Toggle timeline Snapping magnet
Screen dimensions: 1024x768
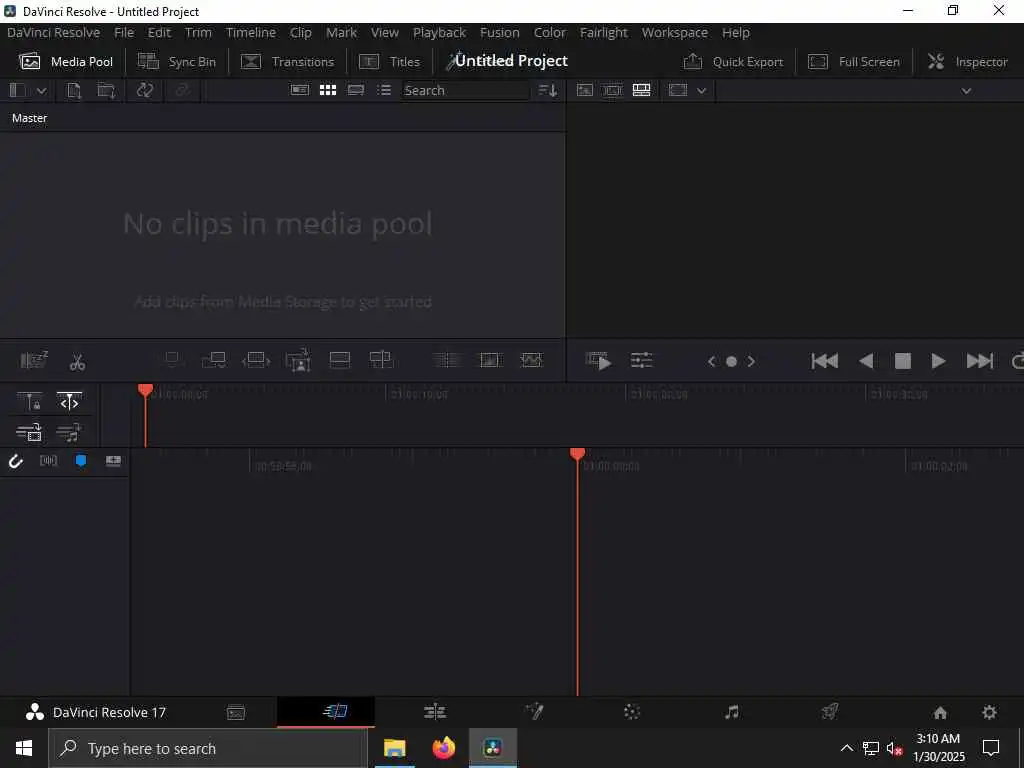16,462
